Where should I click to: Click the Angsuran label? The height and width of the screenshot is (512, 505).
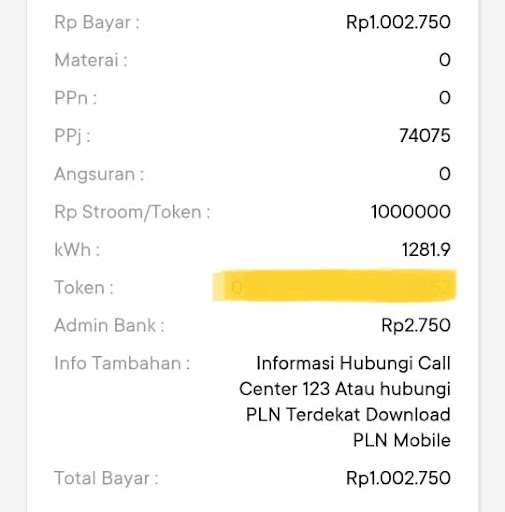[99, 174]
